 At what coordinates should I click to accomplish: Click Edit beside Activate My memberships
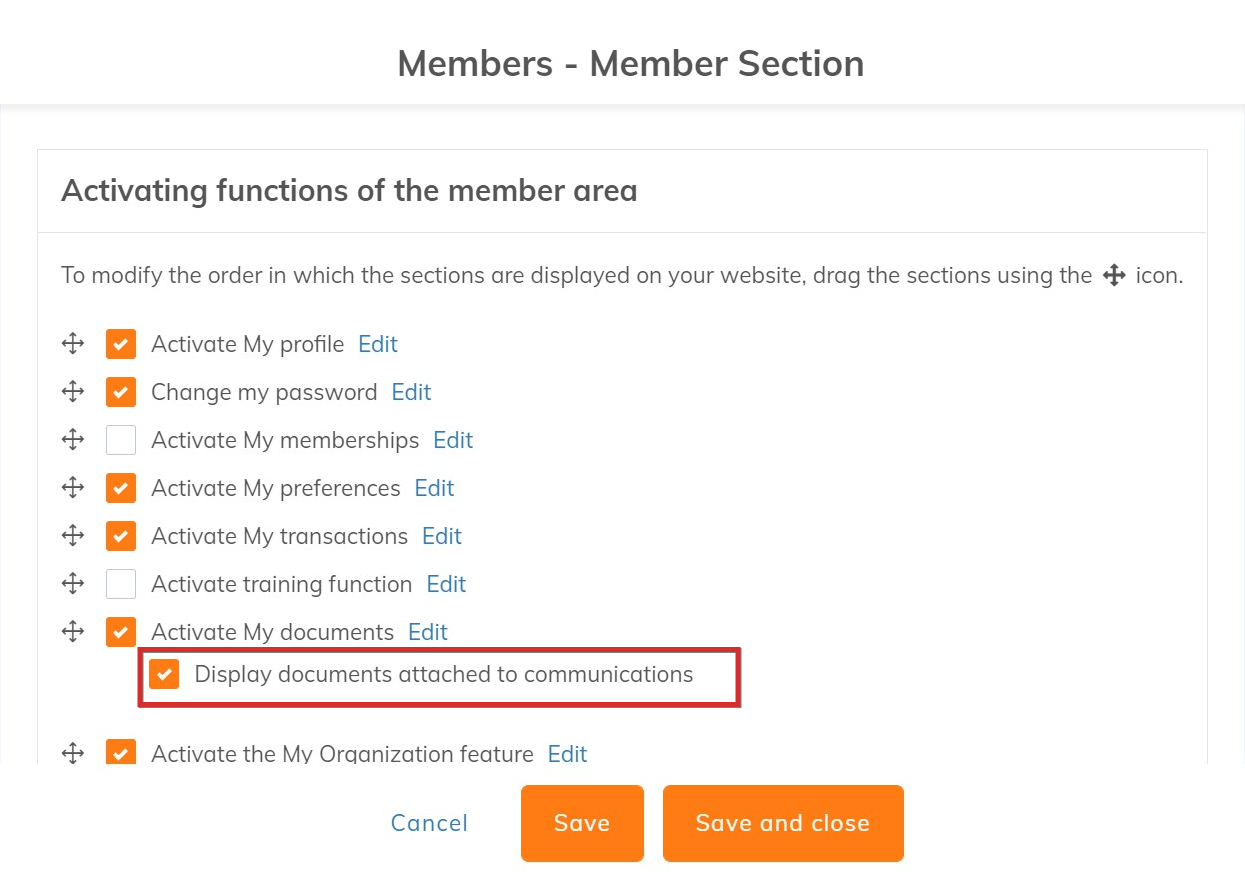tap(453, 440)
